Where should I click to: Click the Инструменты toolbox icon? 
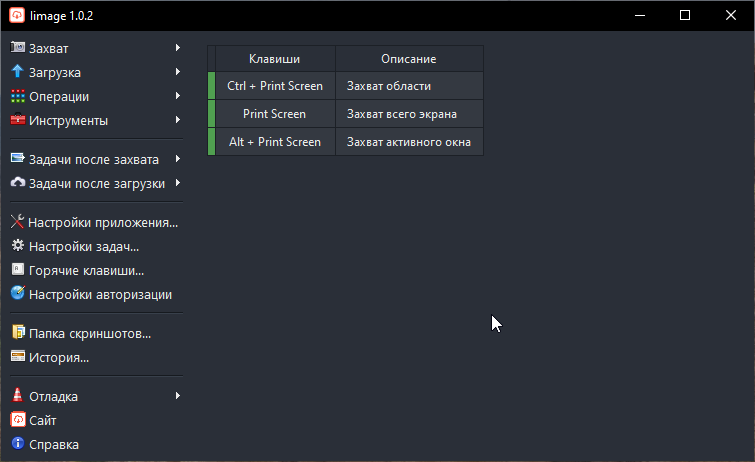[17, 121]
